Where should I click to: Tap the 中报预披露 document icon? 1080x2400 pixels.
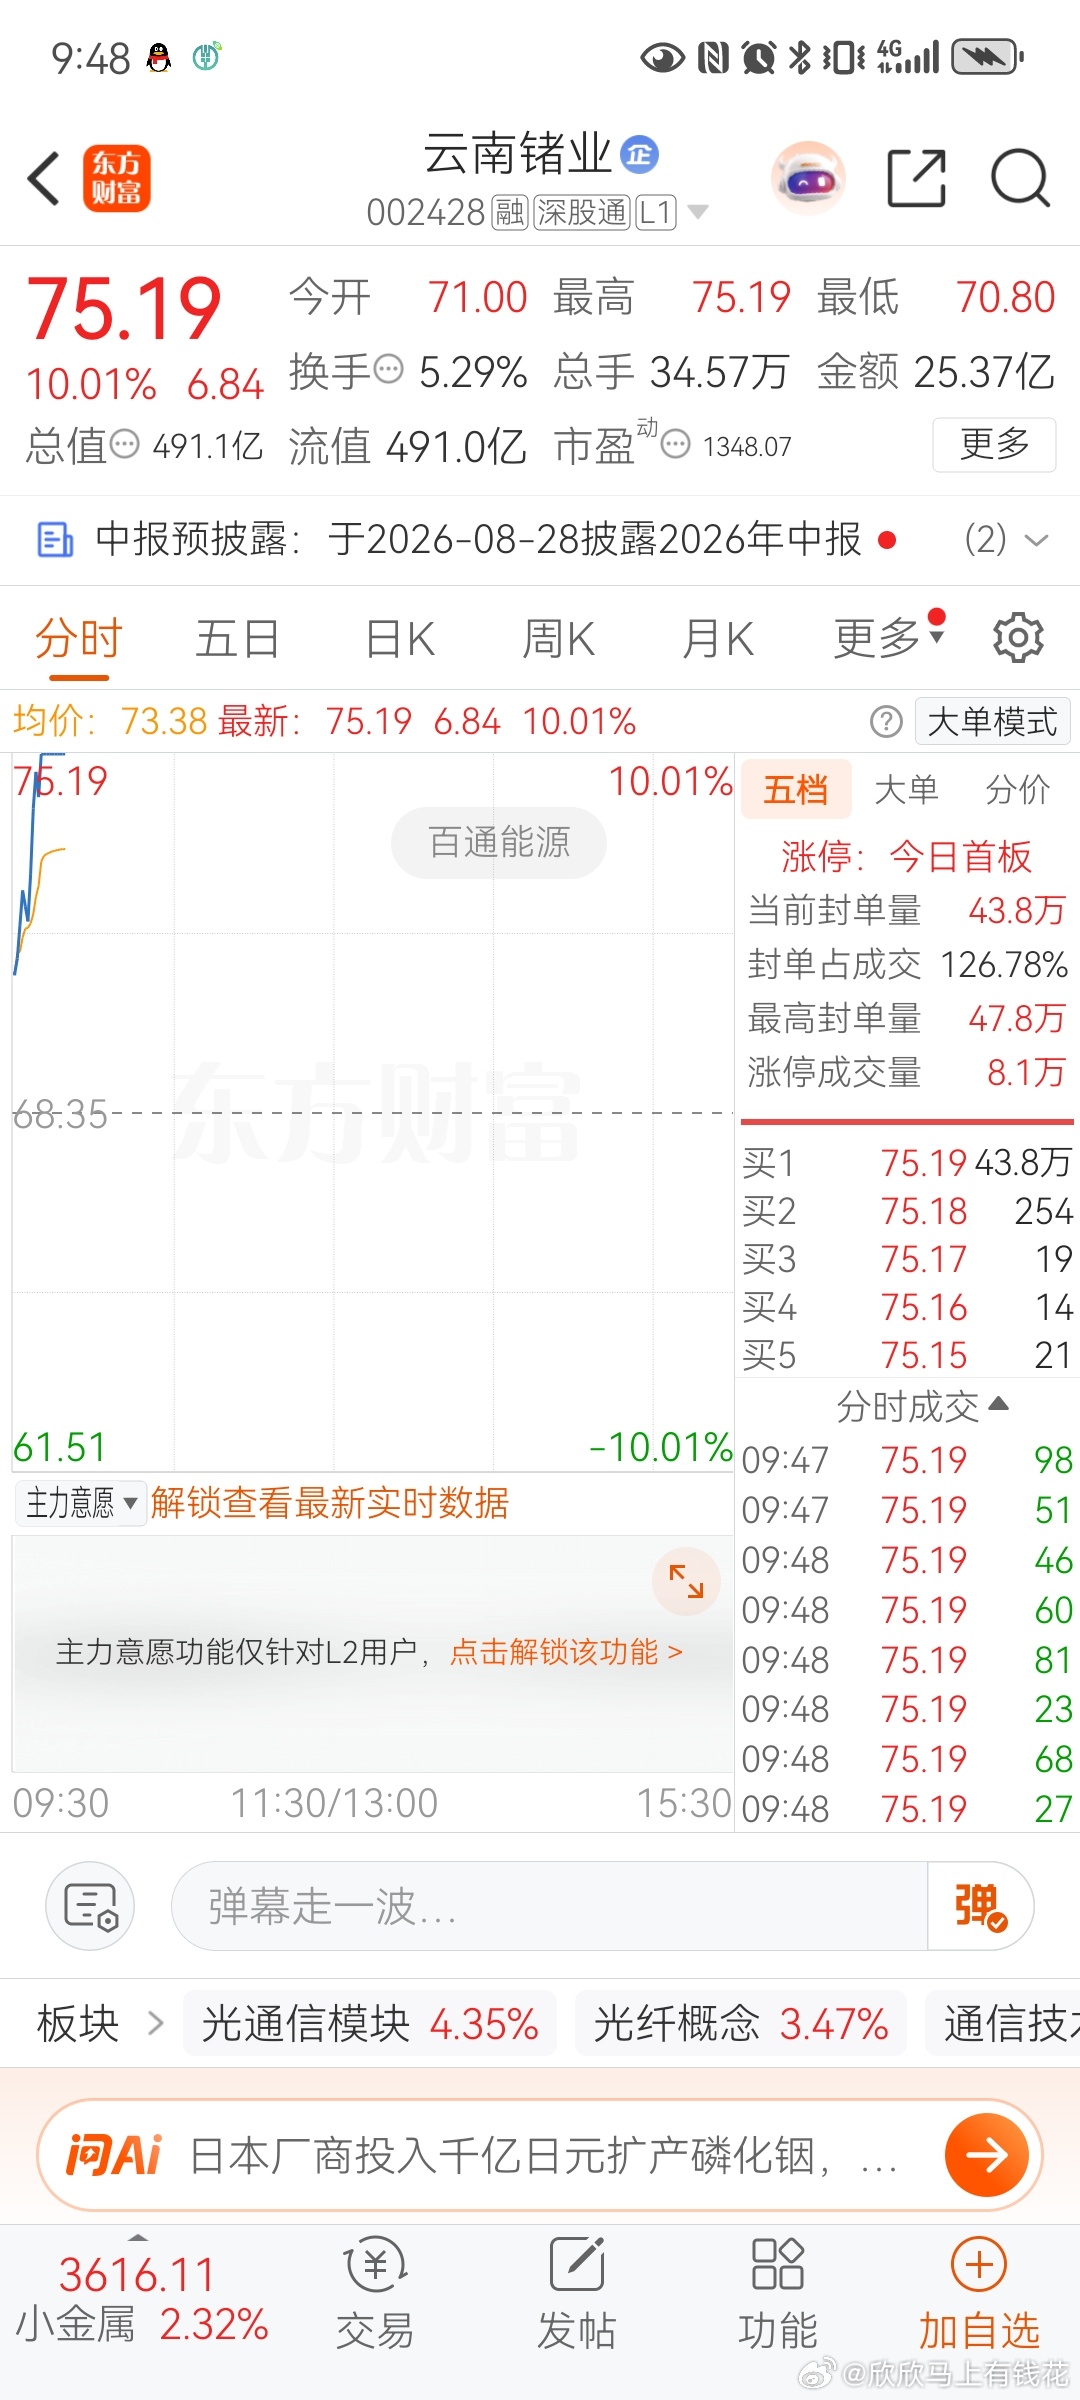point(55,540)
